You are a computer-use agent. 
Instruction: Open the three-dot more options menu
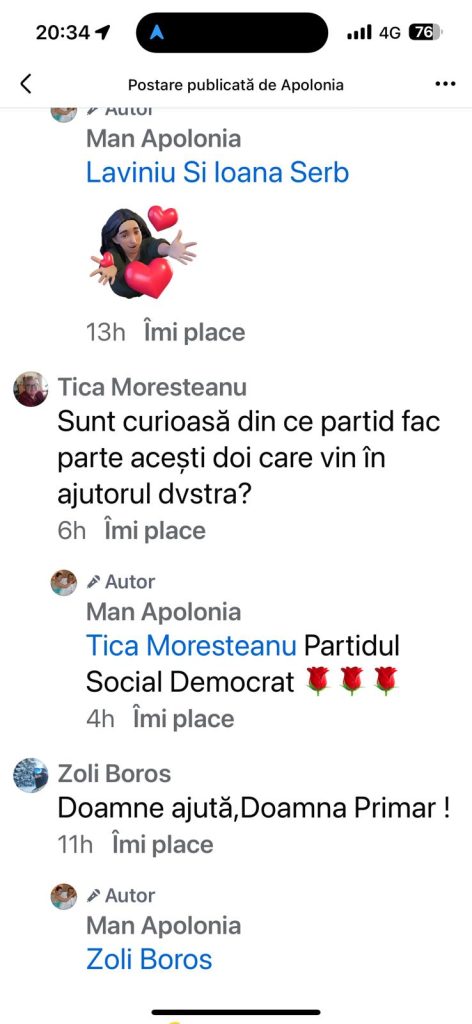point(445,84)
